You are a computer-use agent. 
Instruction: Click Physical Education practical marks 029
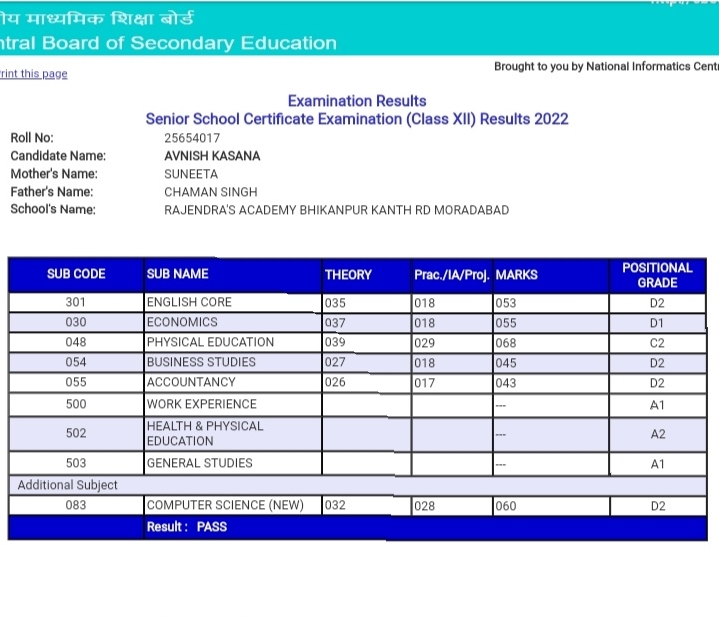pyautogui.click(x=452, y=343)
